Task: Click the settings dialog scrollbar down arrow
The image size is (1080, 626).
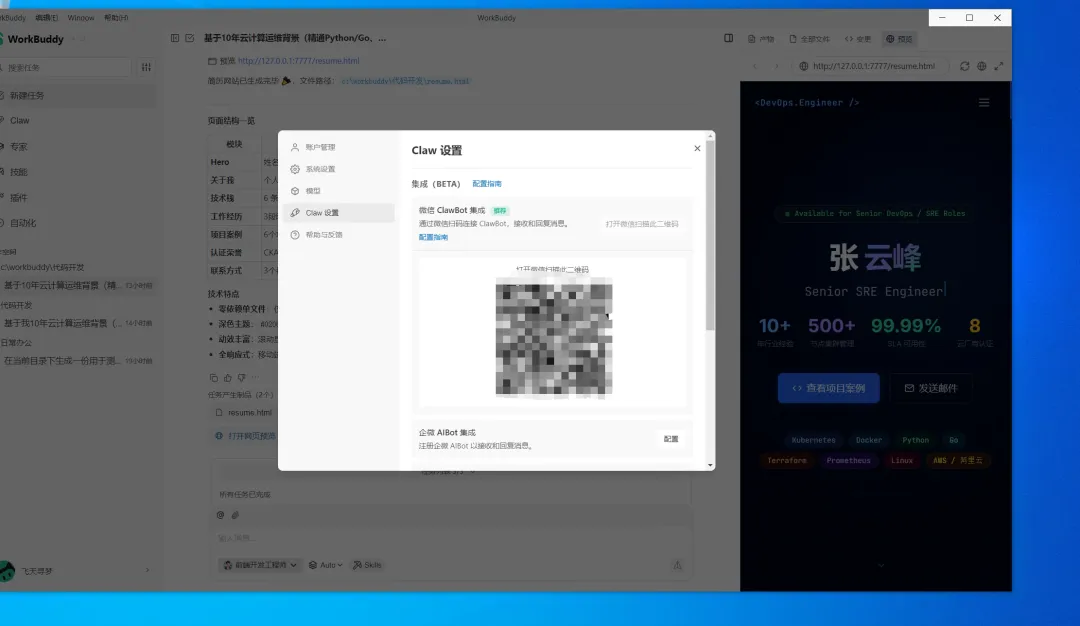Action: click(710, 466)
